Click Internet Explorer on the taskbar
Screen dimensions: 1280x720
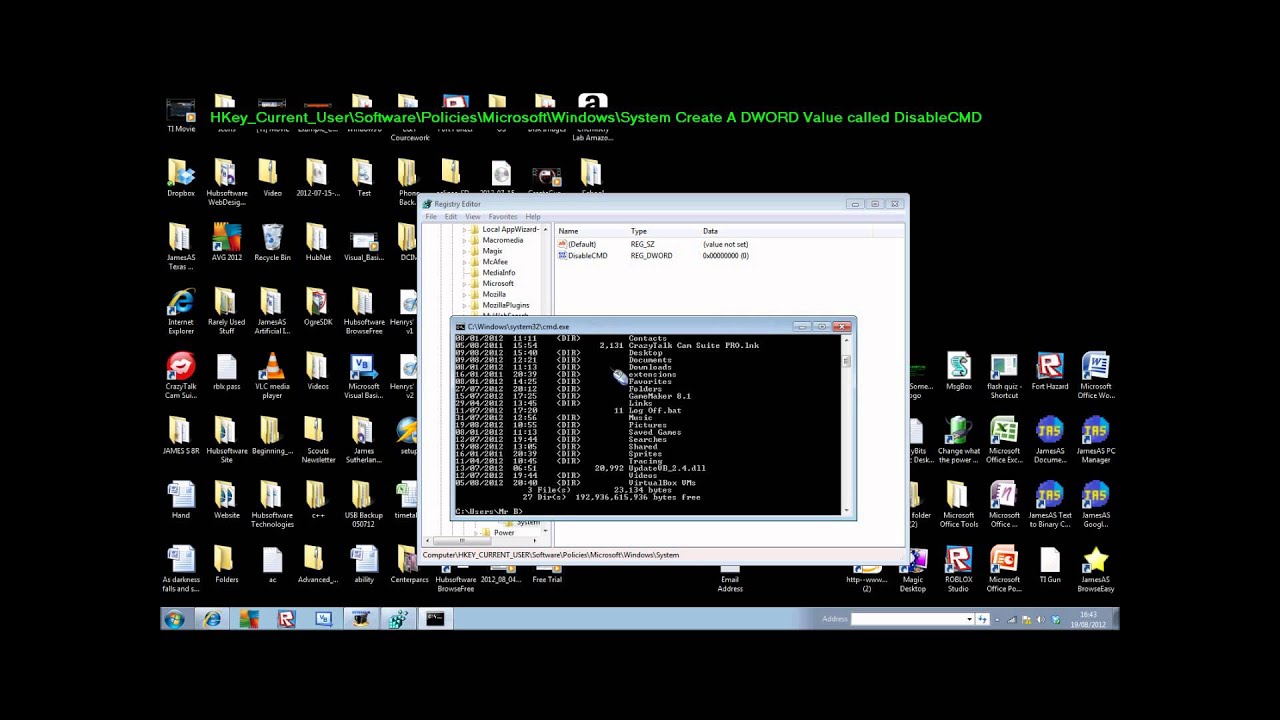pyautogui.click(x=212, y=619)
